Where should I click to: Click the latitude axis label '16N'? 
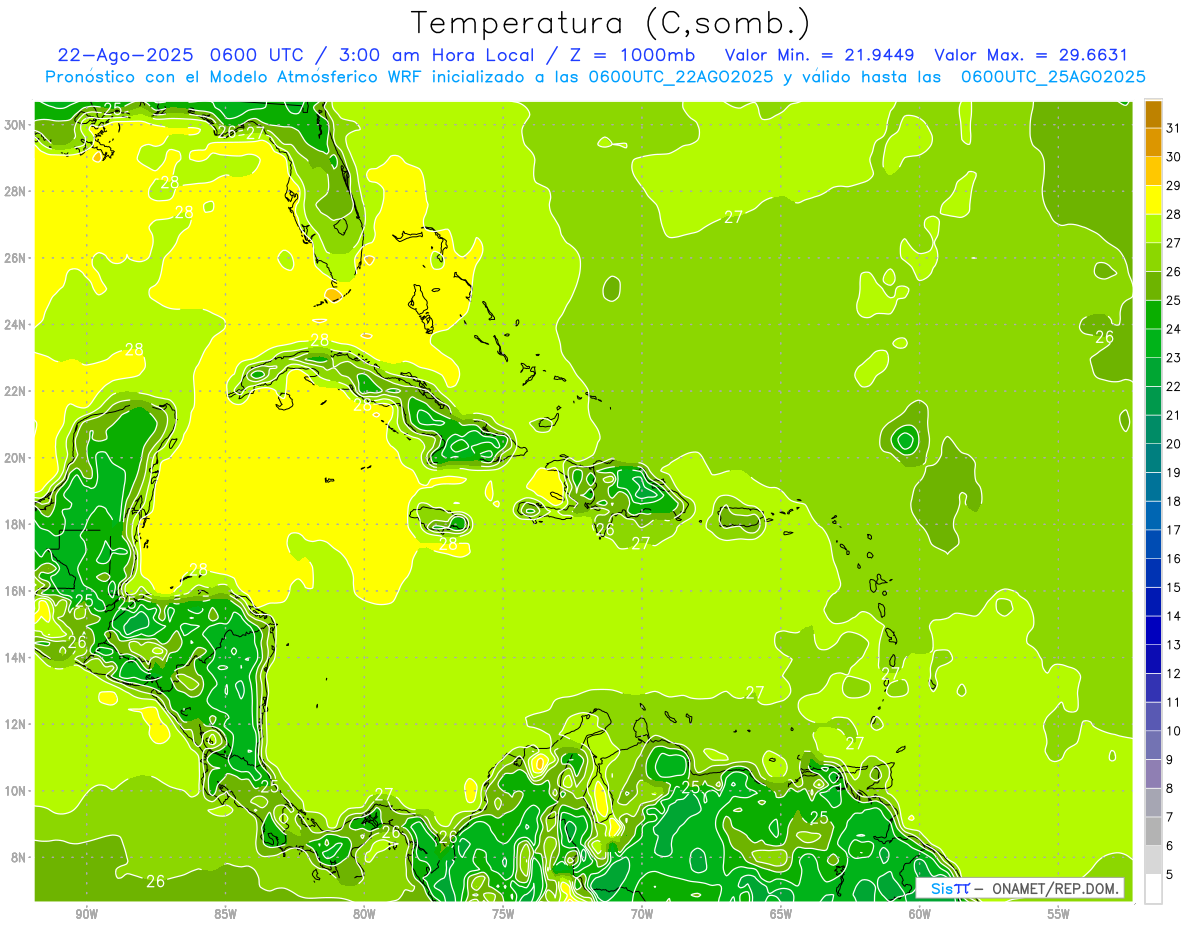tap(15, 591)
